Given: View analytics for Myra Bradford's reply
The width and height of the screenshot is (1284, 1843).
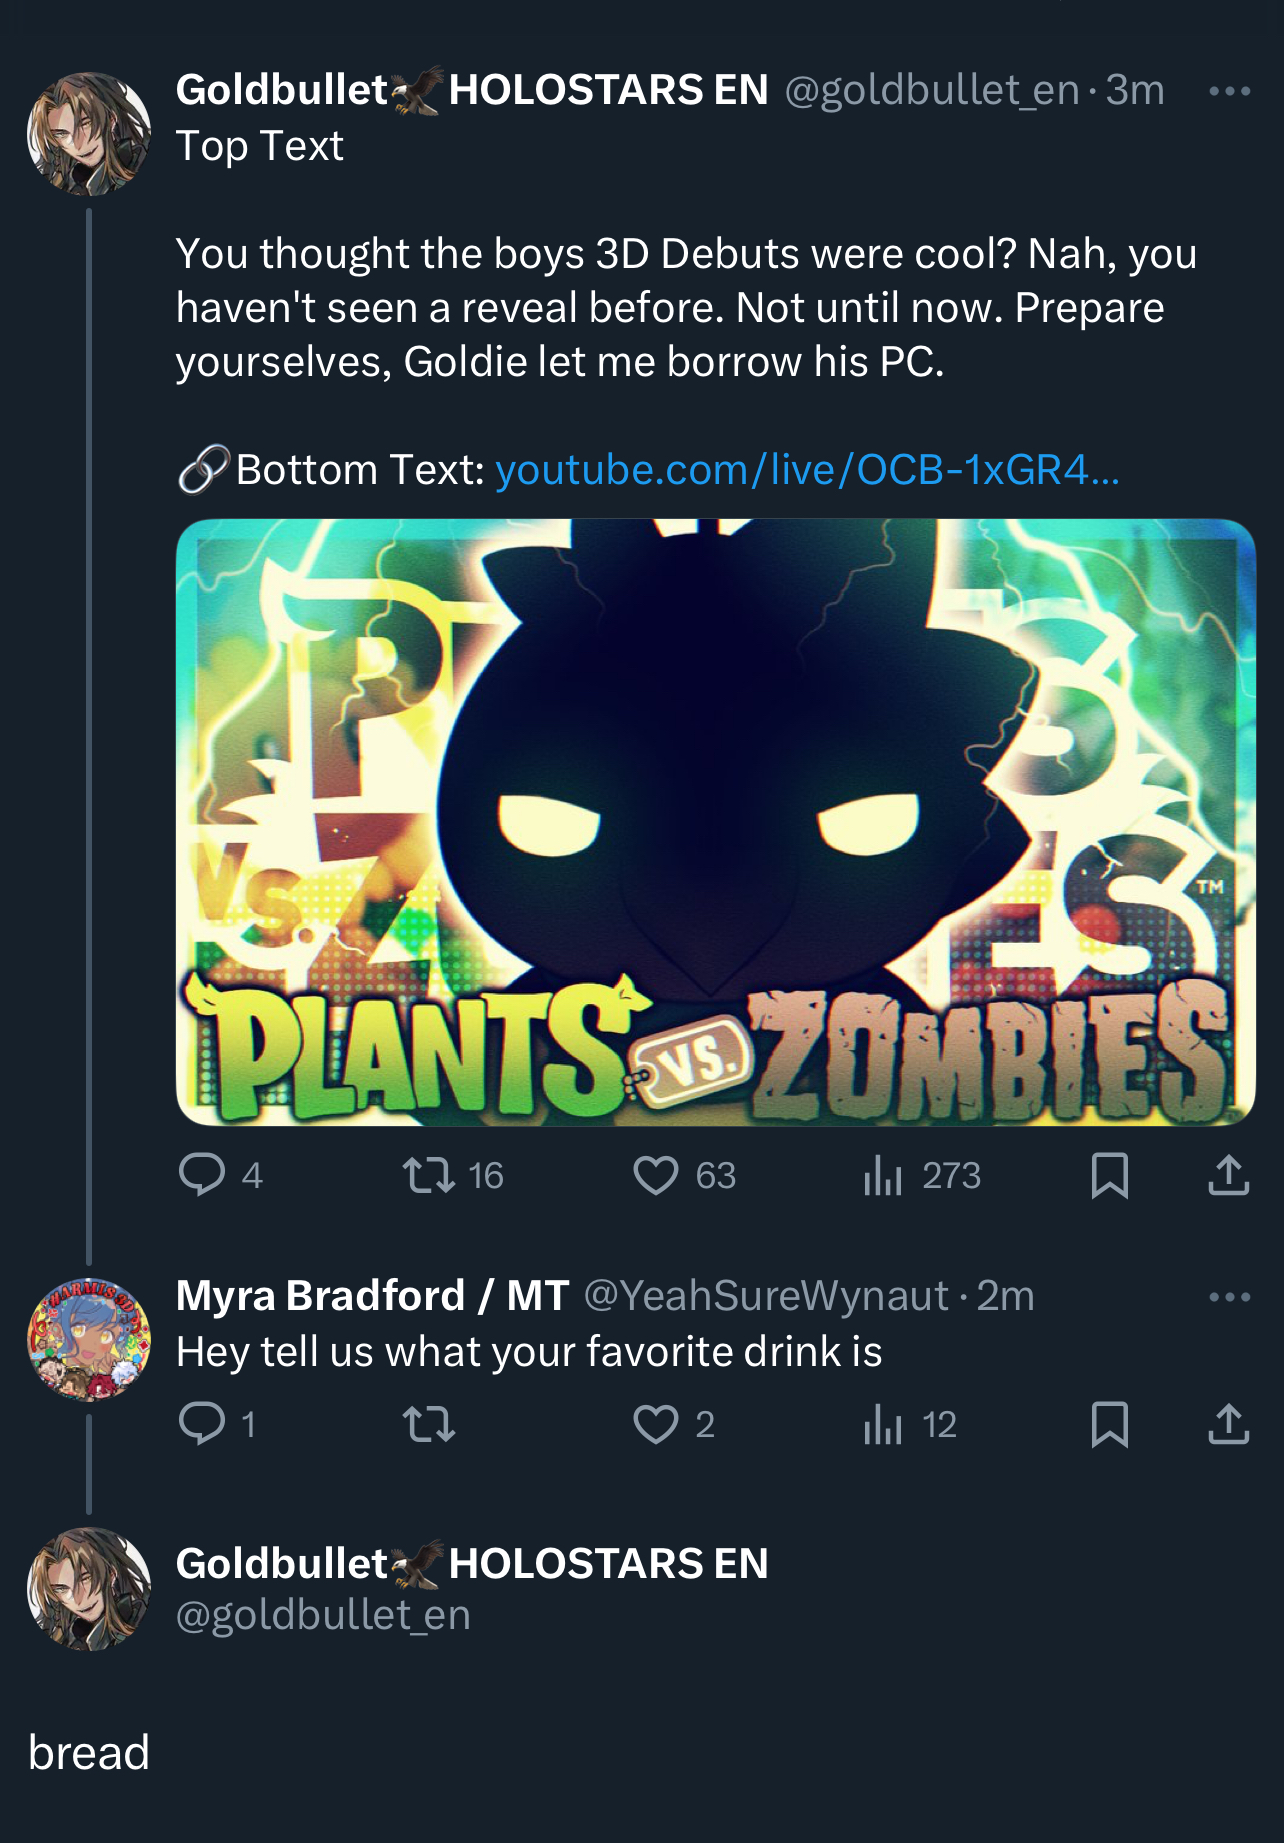Looking at the screenshot, I should point(883,1424).
